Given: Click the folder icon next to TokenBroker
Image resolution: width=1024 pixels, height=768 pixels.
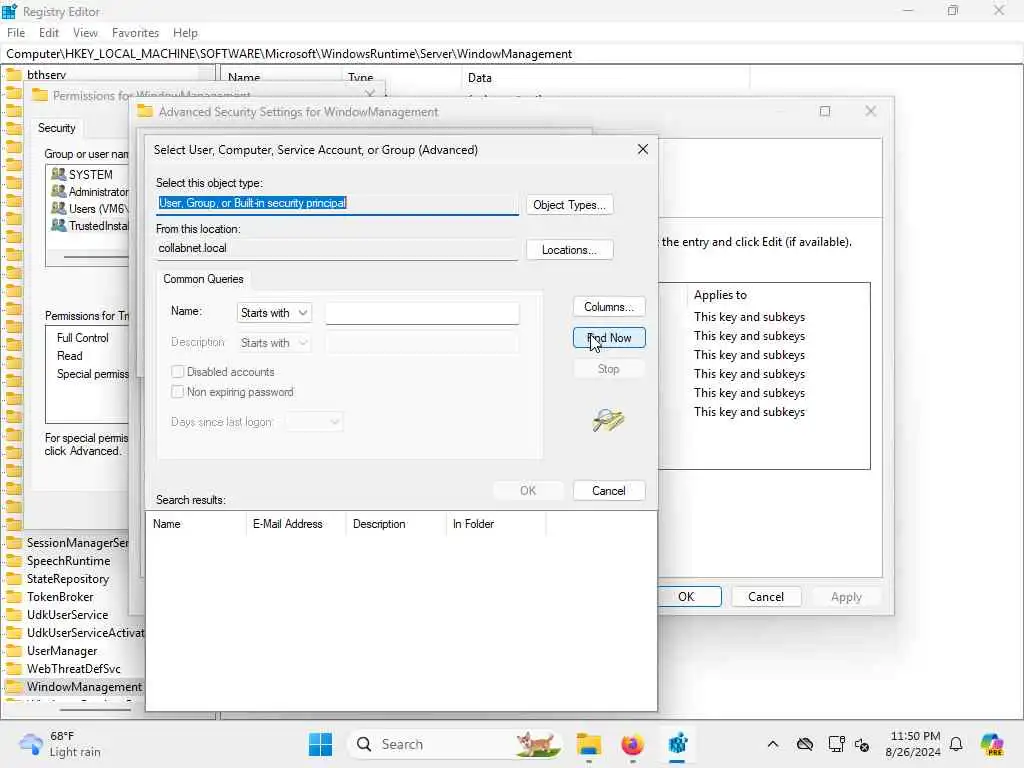Looking at the screenshot, I should (13, 596).
